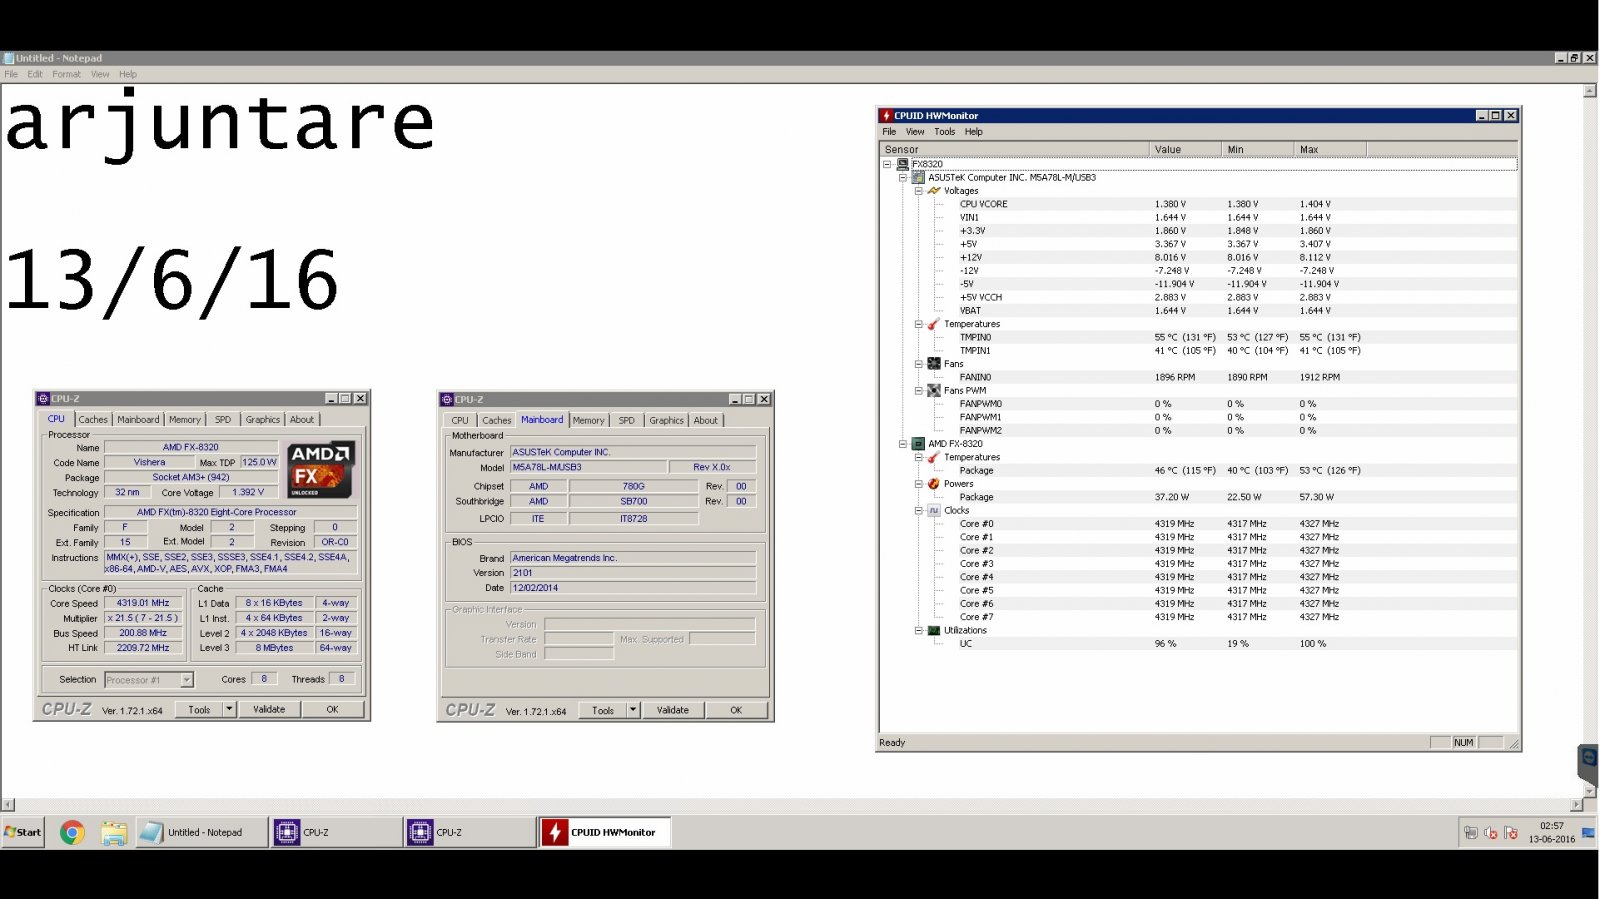Click the Value column header
The image size is (1600, 899).
[x=1185, y=150]
